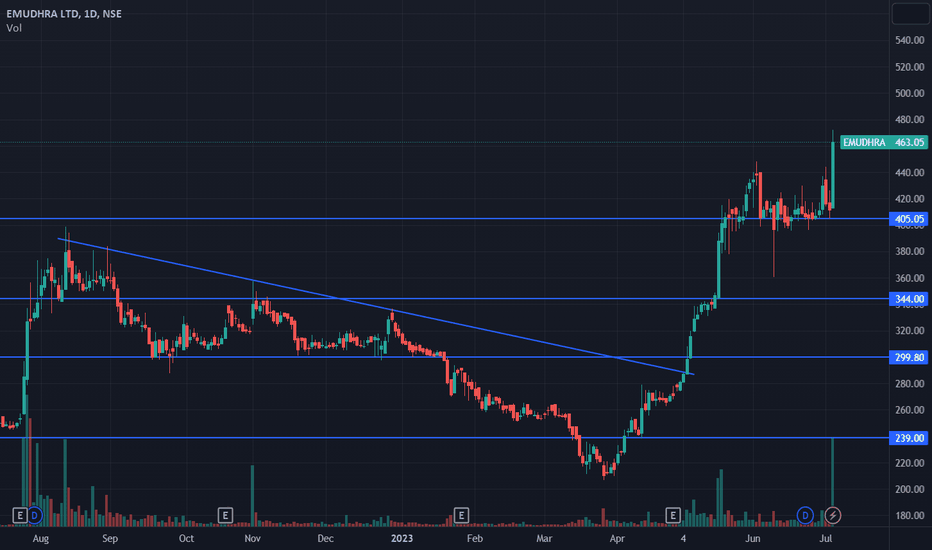The height and width of the screenshot is (550, 932).
Task: Click the Oct label on the time axis
Action: pos(186,538)
